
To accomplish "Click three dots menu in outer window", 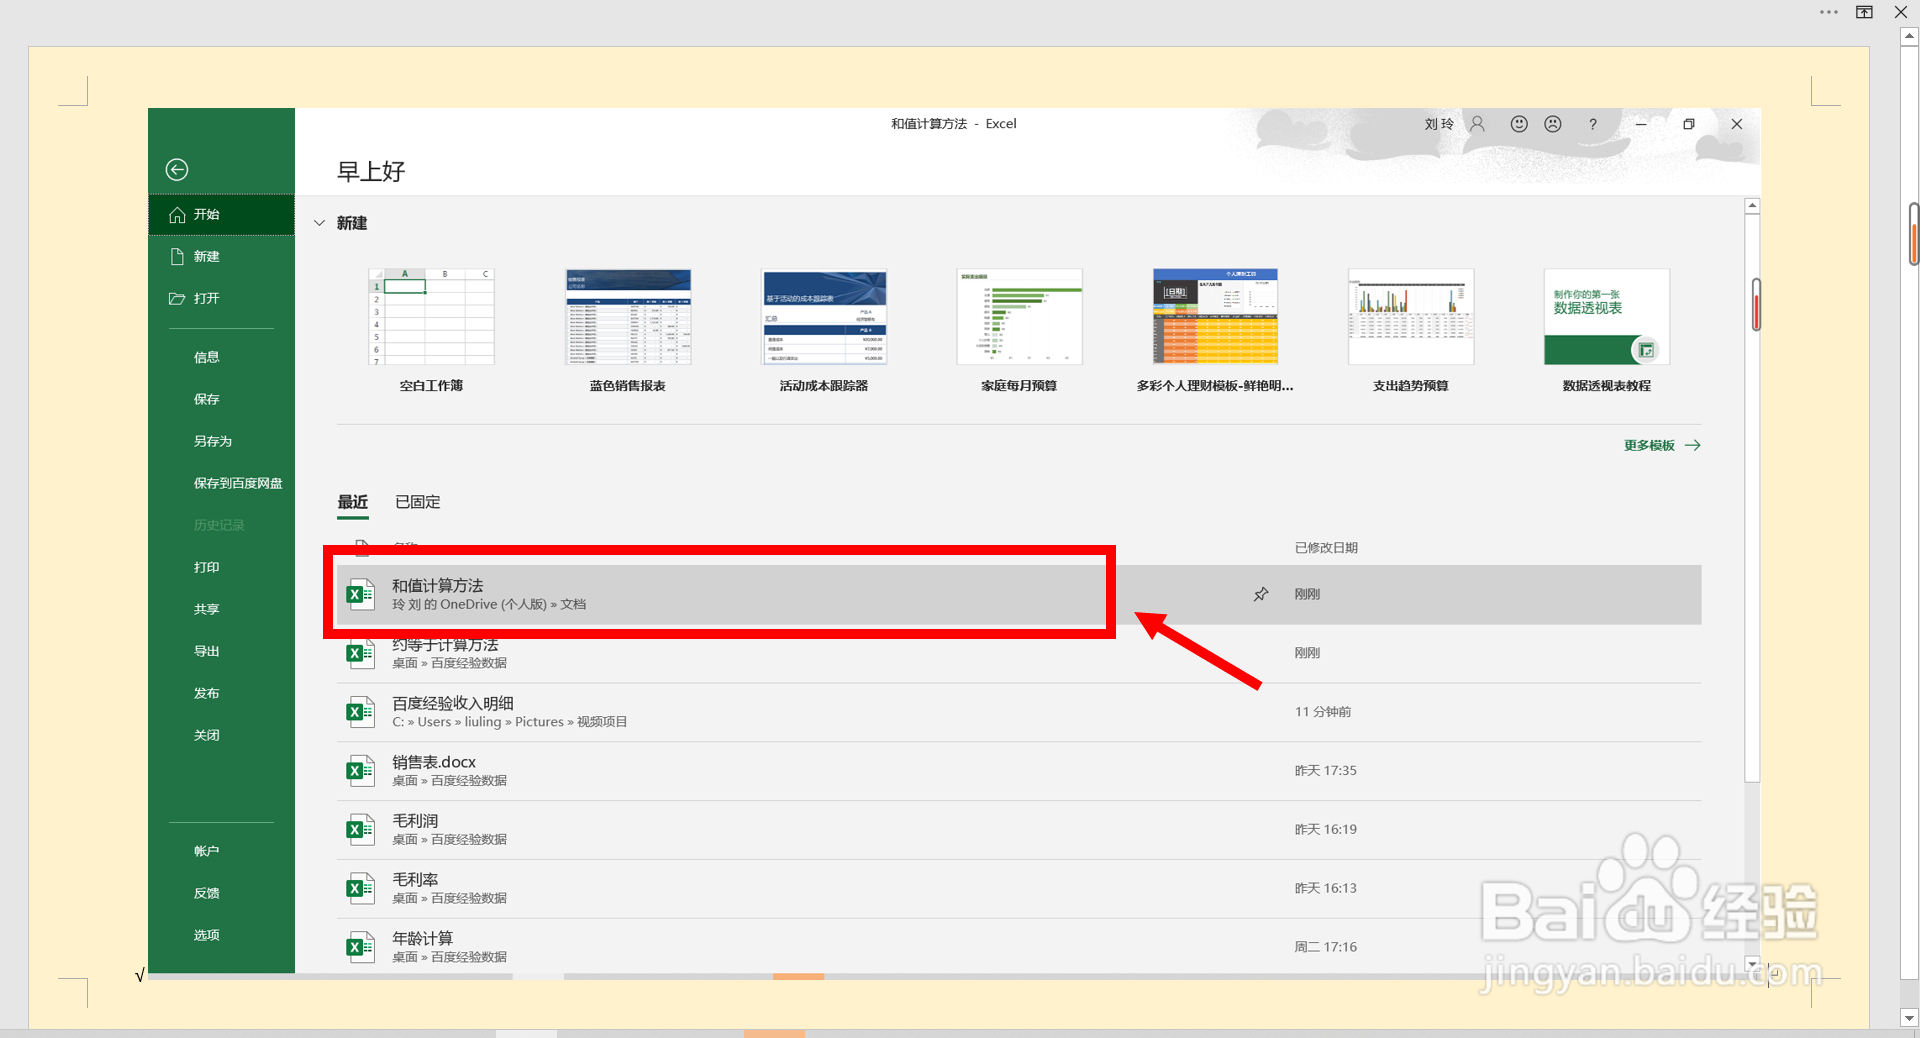I will point(1829,12).
